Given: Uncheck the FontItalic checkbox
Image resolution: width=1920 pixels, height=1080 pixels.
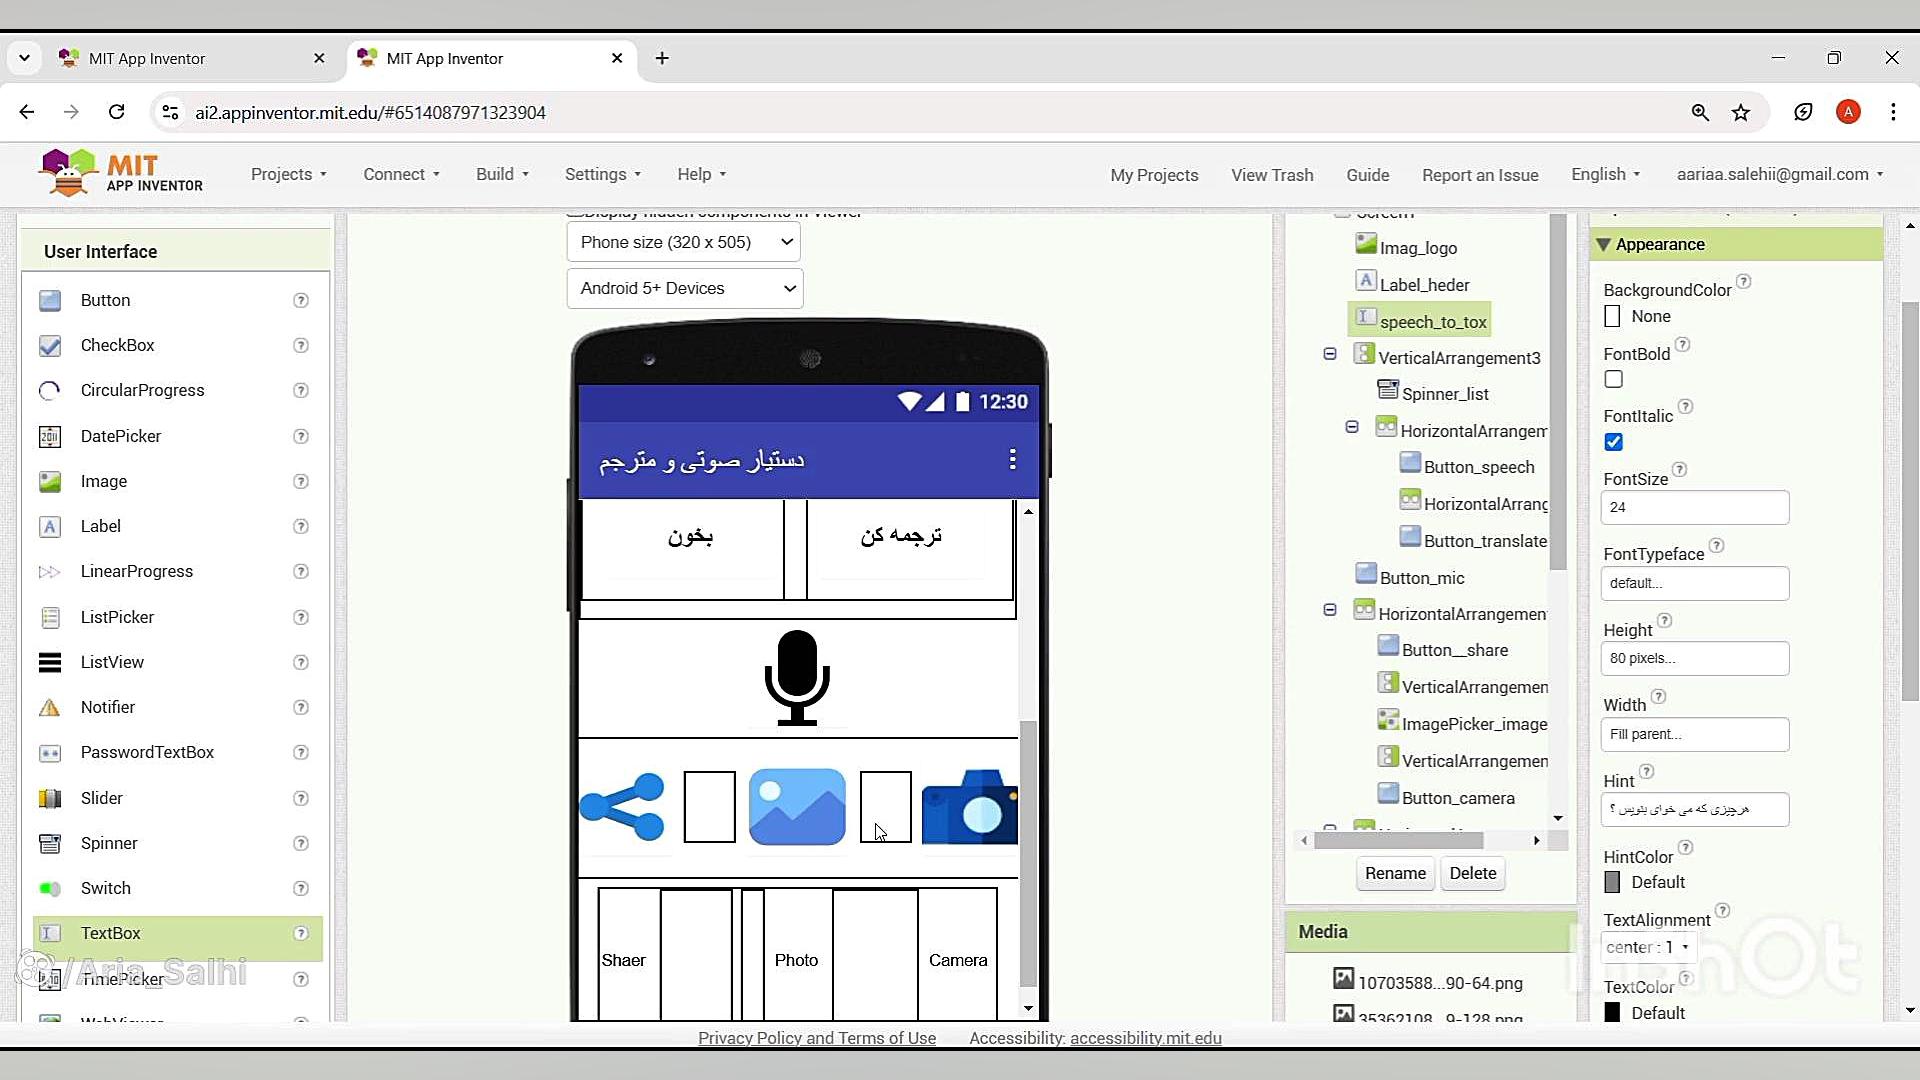Looking at the screenshot, I should pos(1613,442).
